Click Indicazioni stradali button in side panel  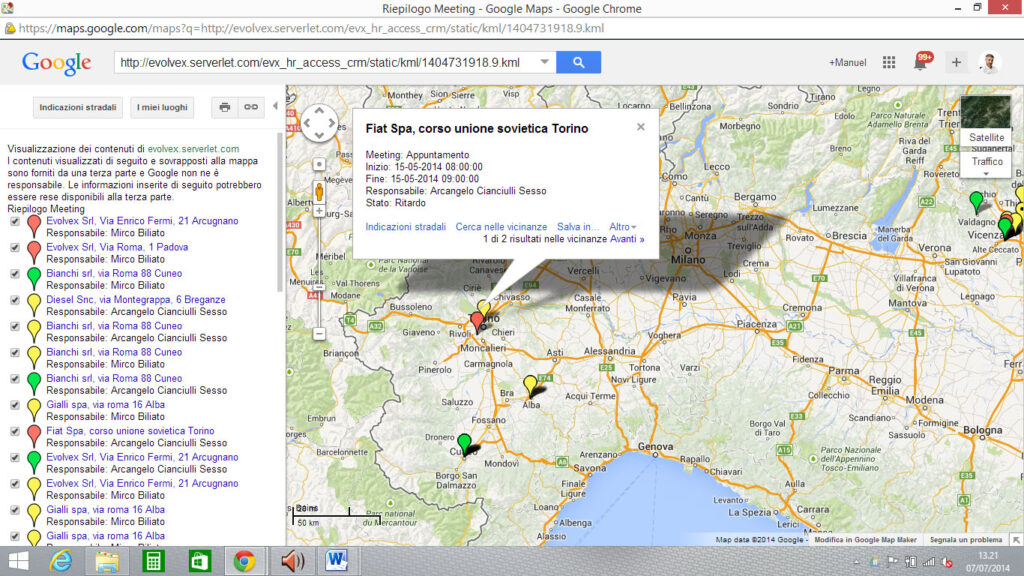78,107
